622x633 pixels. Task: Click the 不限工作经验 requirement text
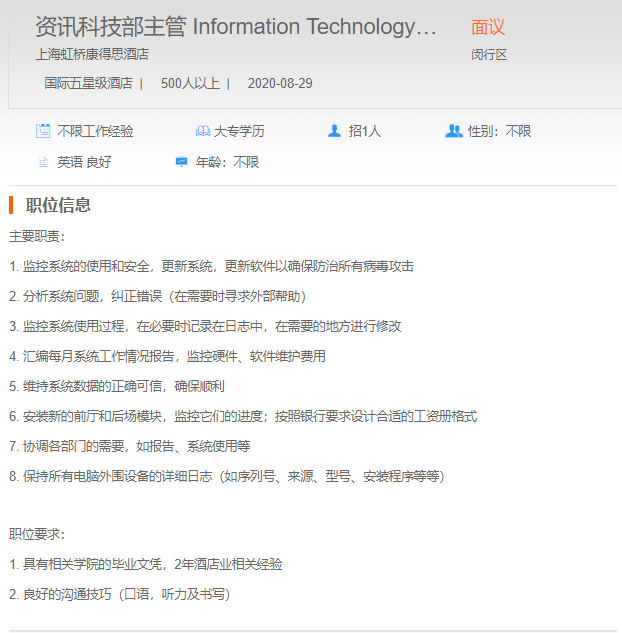point(95,131)
